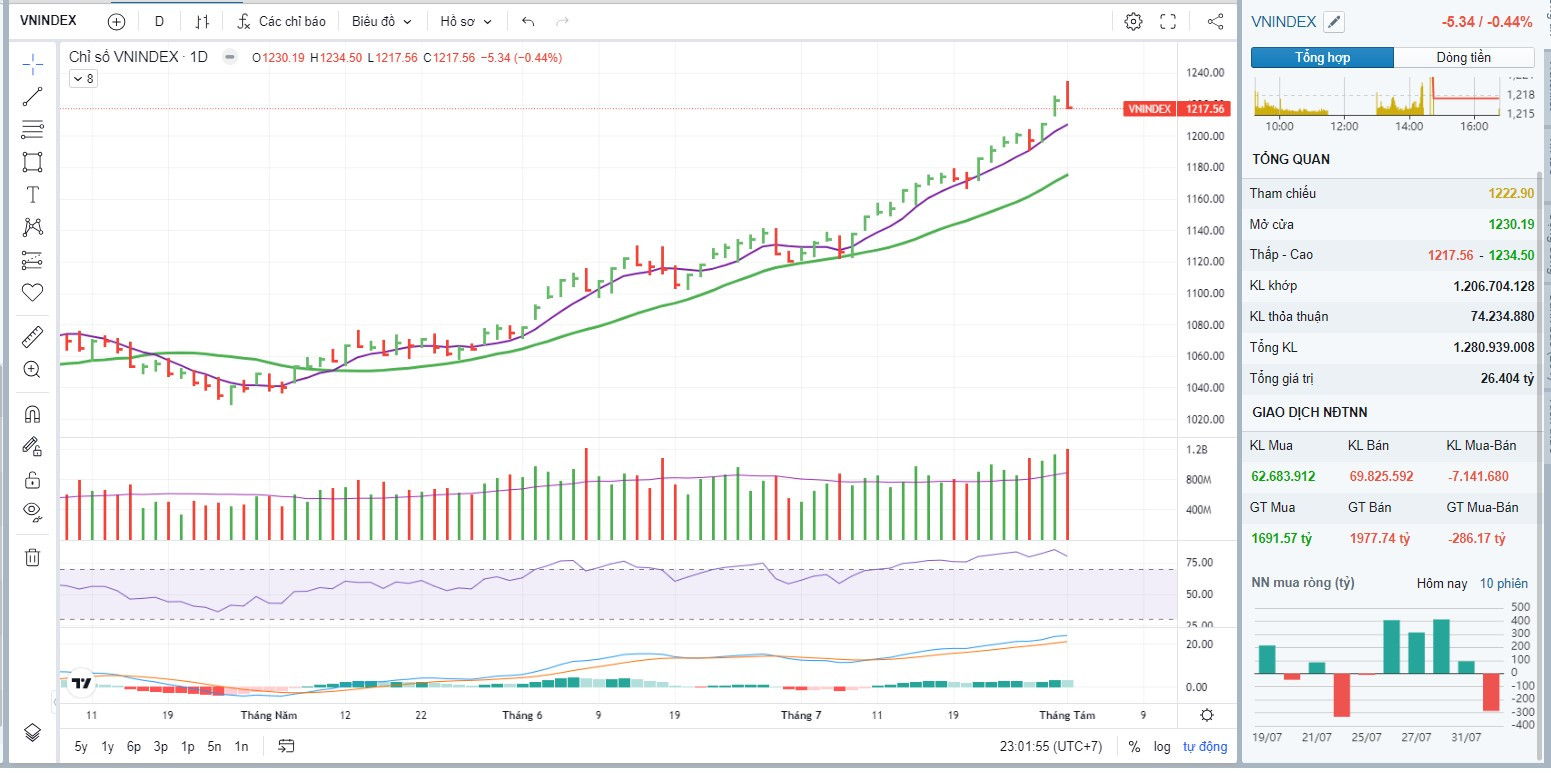The height and width of the screenshot is (773, 1551).
Task: Edit VNINDEX with the pencil icon
Action: [1334, 22]
